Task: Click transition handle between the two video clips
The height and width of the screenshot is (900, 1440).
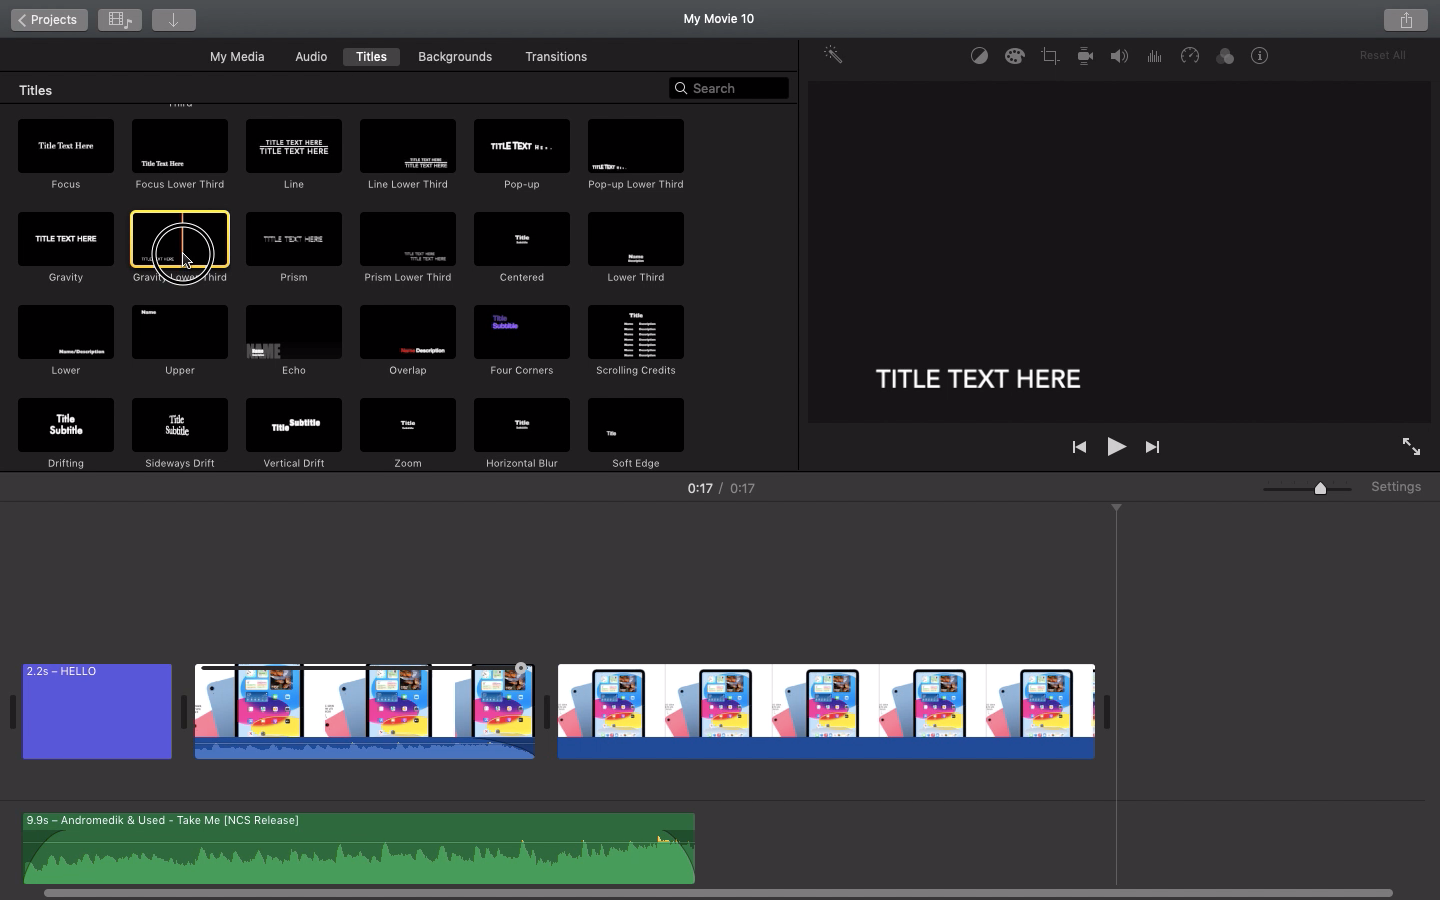Action: pyautogui.click(x=547, y=712)
